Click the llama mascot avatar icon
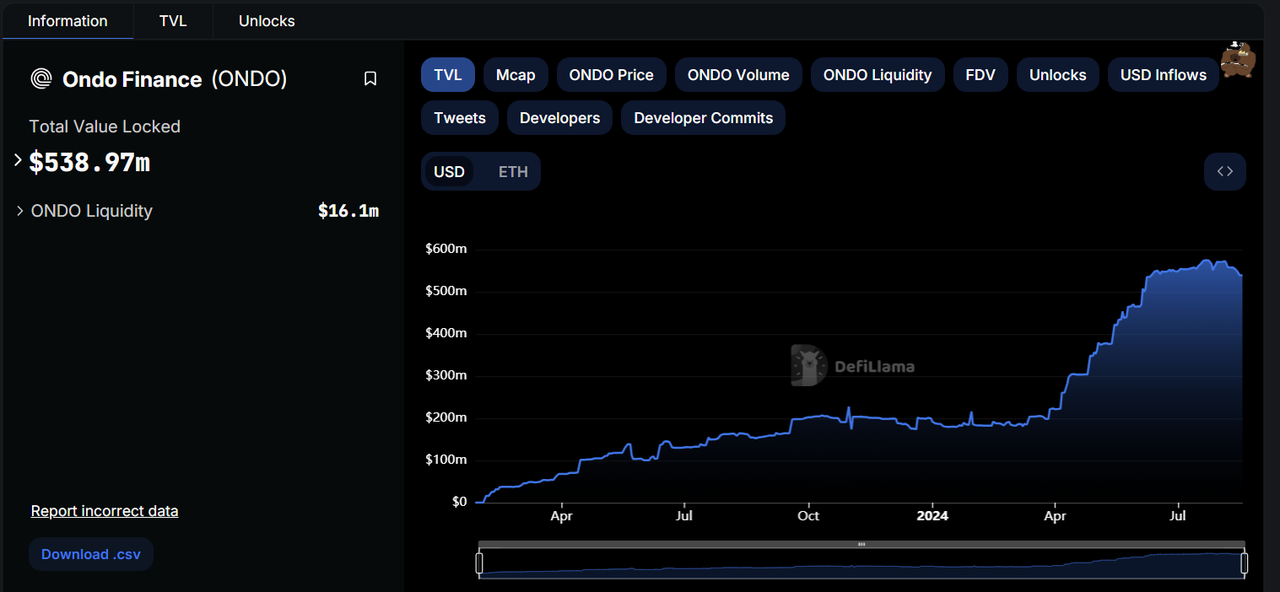1280x592 pixels. pyautogui.click(x=1239, y=60)
